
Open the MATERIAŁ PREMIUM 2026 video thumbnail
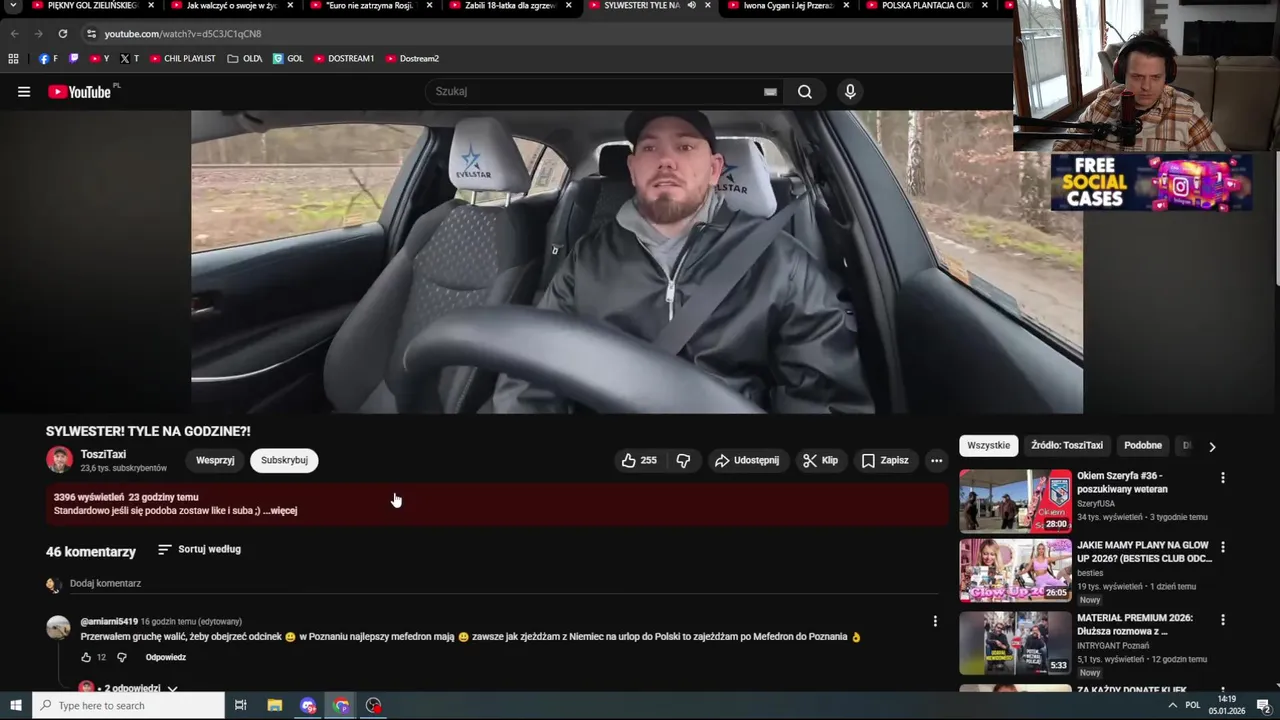coord(1015,643)
